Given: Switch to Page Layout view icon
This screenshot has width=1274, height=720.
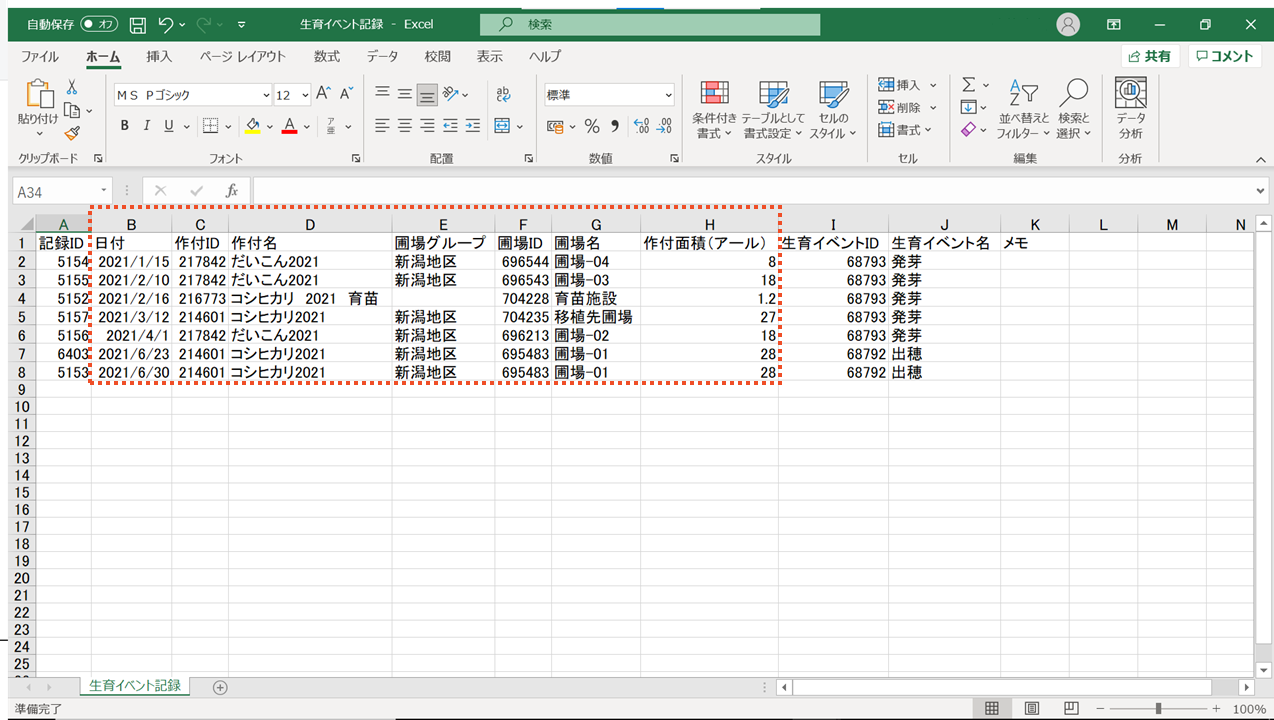Looking at the screenshot, I should [x=1031, y=709].
